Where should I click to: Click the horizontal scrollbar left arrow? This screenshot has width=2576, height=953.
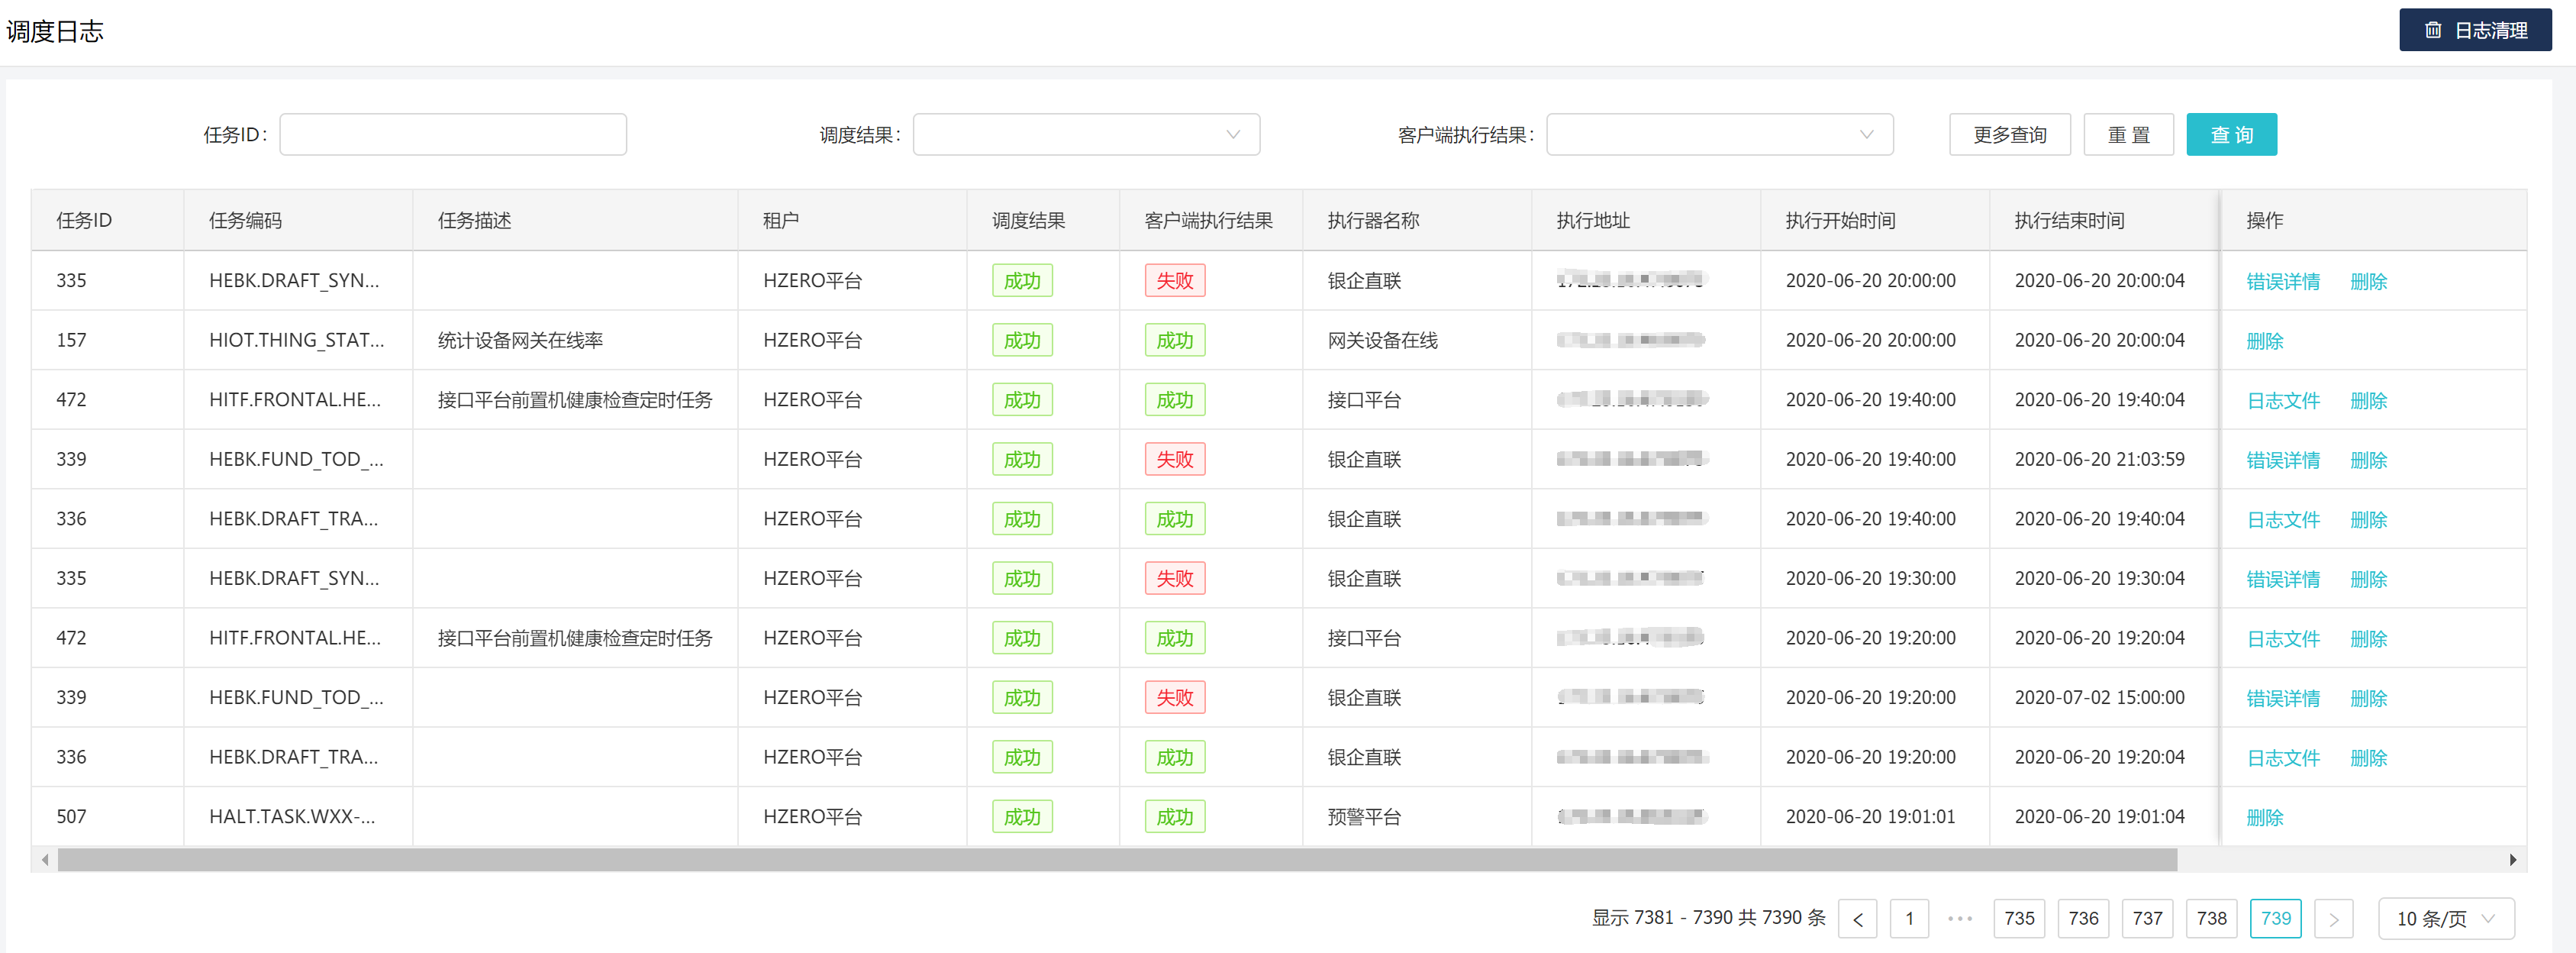pyautogui.click(x=45, y=860)
